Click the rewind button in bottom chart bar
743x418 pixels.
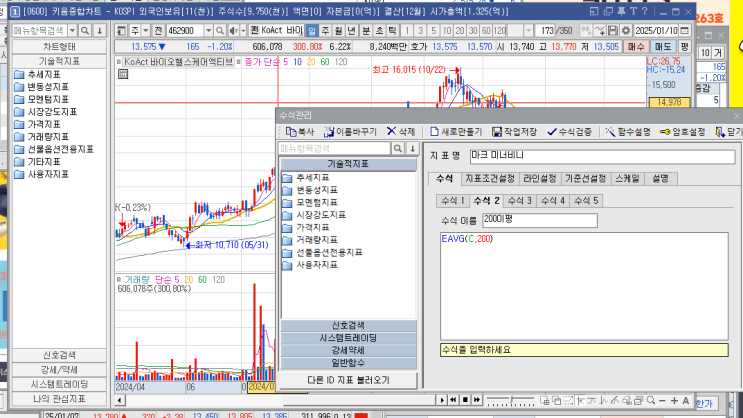[453, 400]
